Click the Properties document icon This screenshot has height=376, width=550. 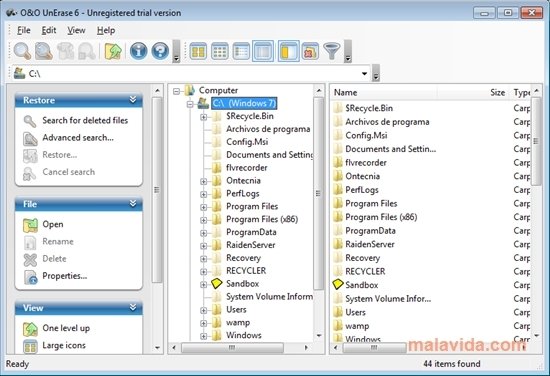point(31,277)
